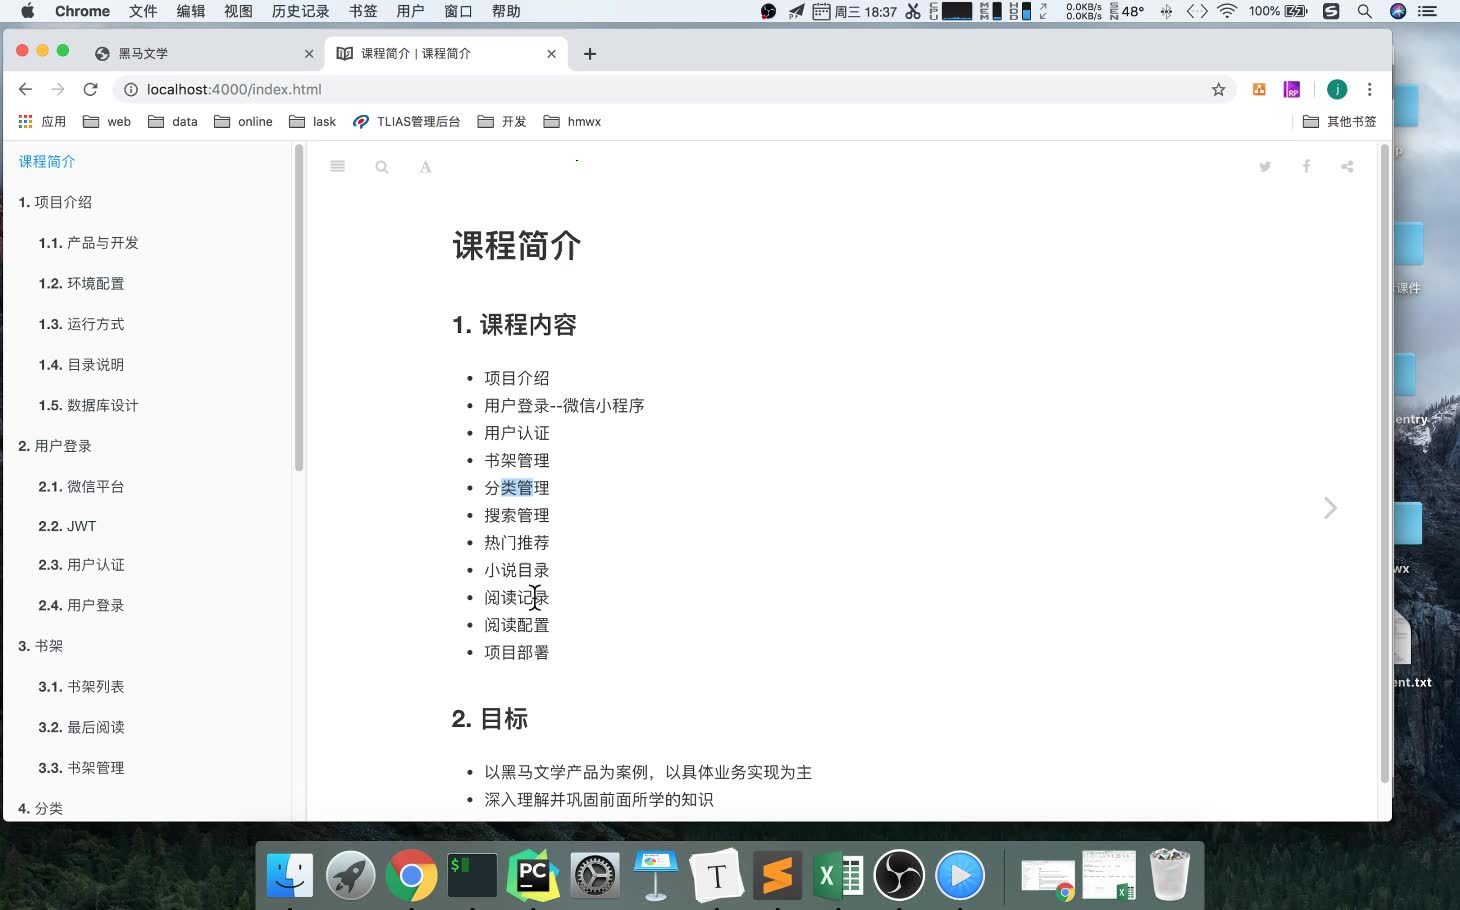The width and height of the screenshot is (1460, 910).
Task: Open Excel from the Dock
Action: click(838, 876)
